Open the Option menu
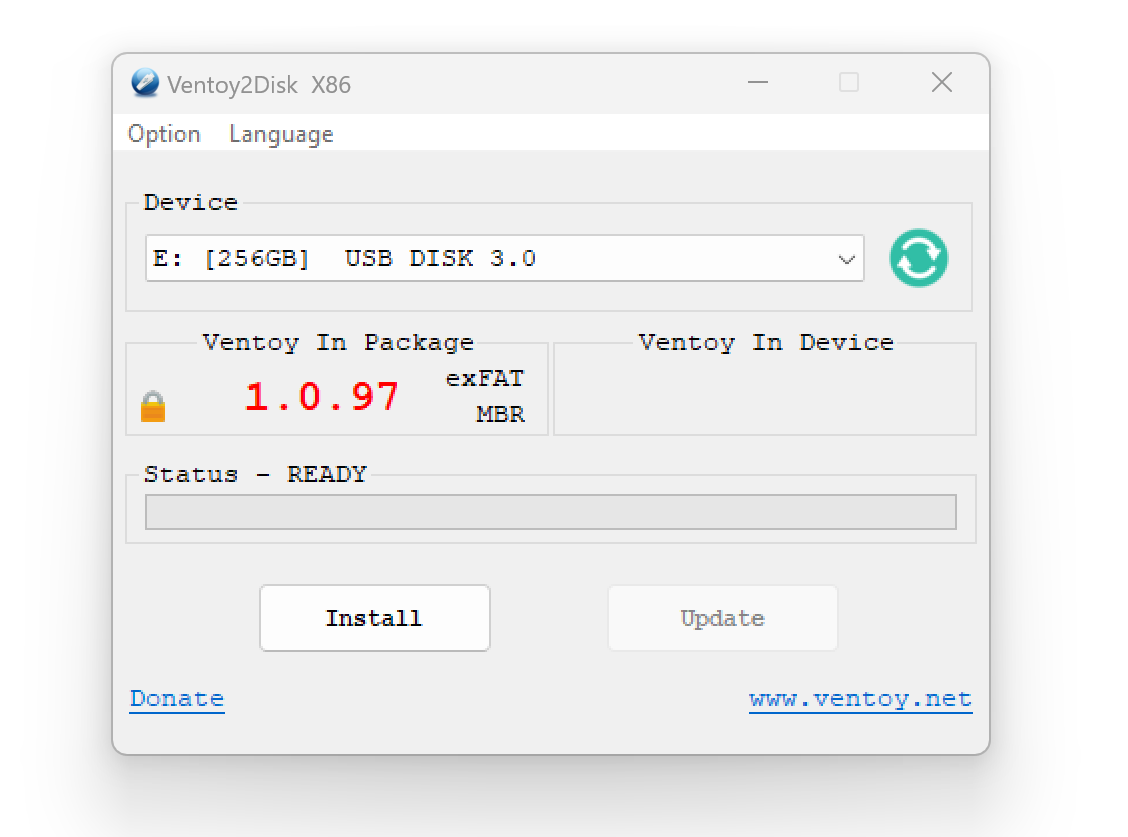The width and height of the screenshot is (1128, 837). point(164,133)
